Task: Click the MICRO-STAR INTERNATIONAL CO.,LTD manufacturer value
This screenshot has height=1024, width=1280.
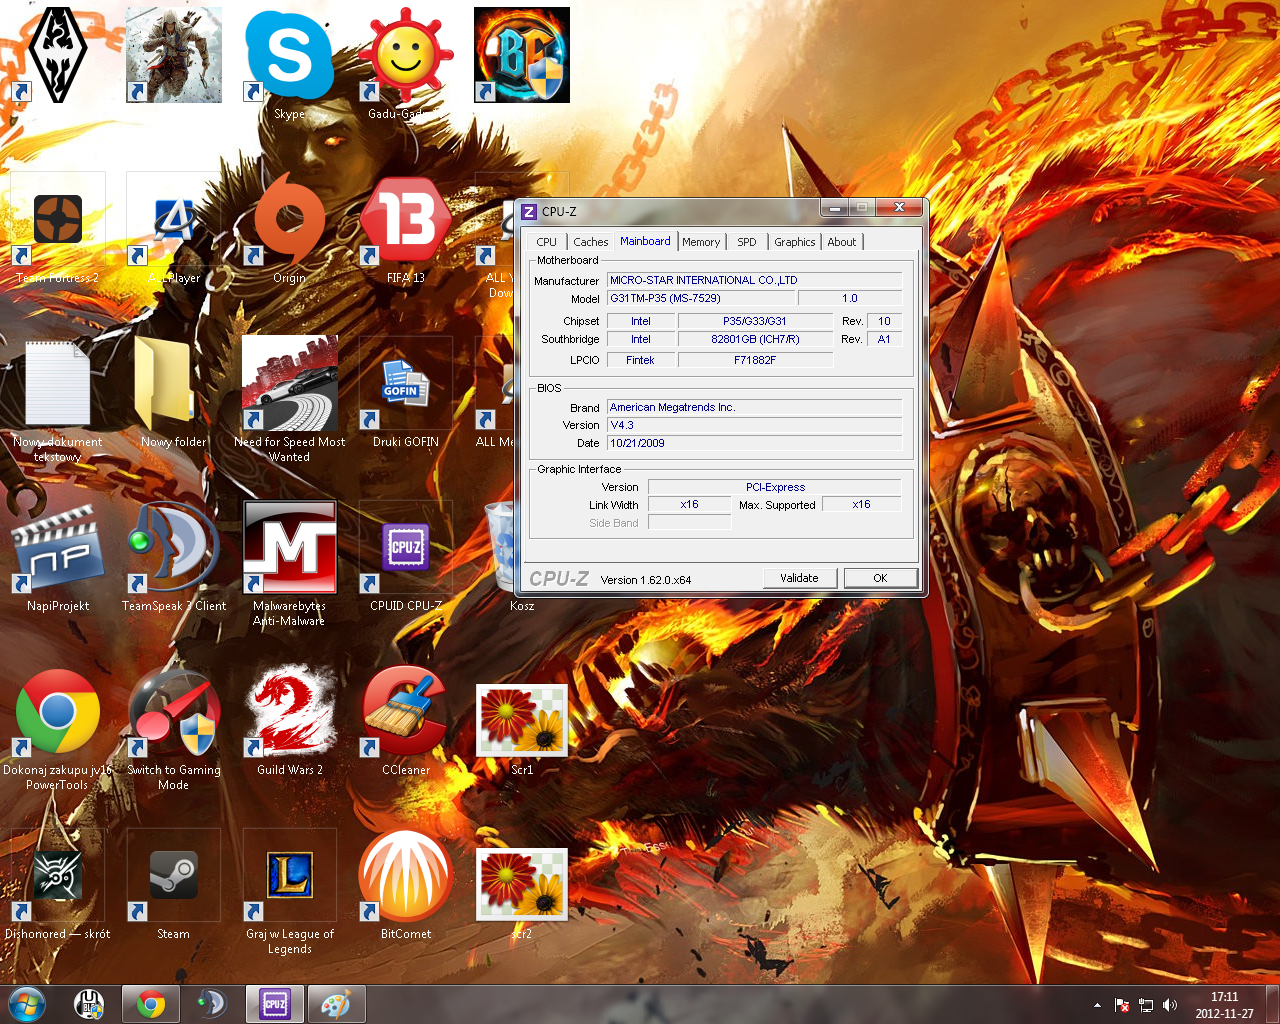Action: pyautogui.click(x=755, y=280)
